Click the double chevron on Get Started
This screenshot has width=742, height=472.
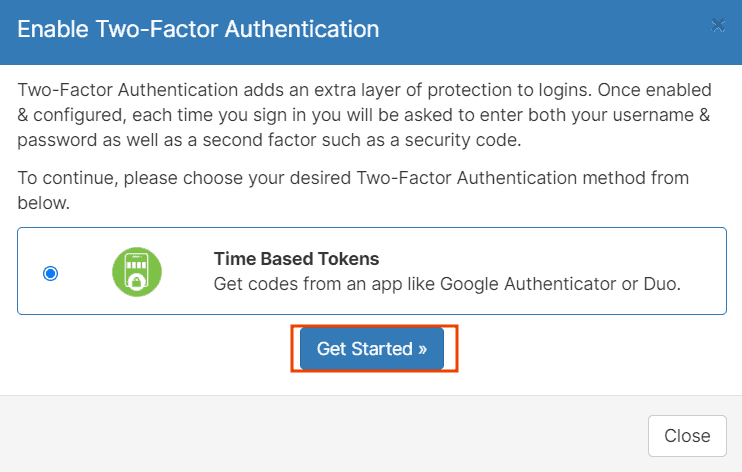[x=423, y=349]
